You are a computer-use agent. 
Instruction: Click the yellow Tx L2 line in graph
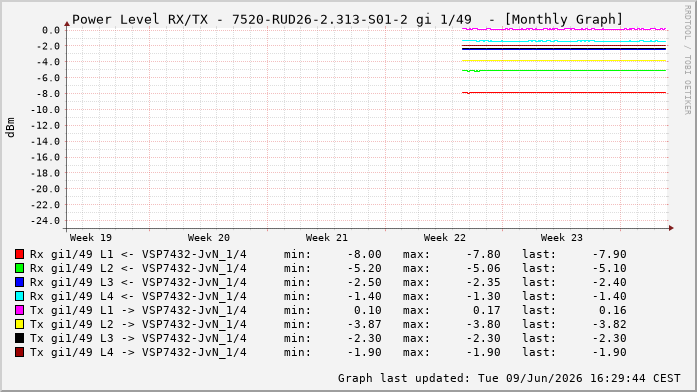(x=565, y=61)
